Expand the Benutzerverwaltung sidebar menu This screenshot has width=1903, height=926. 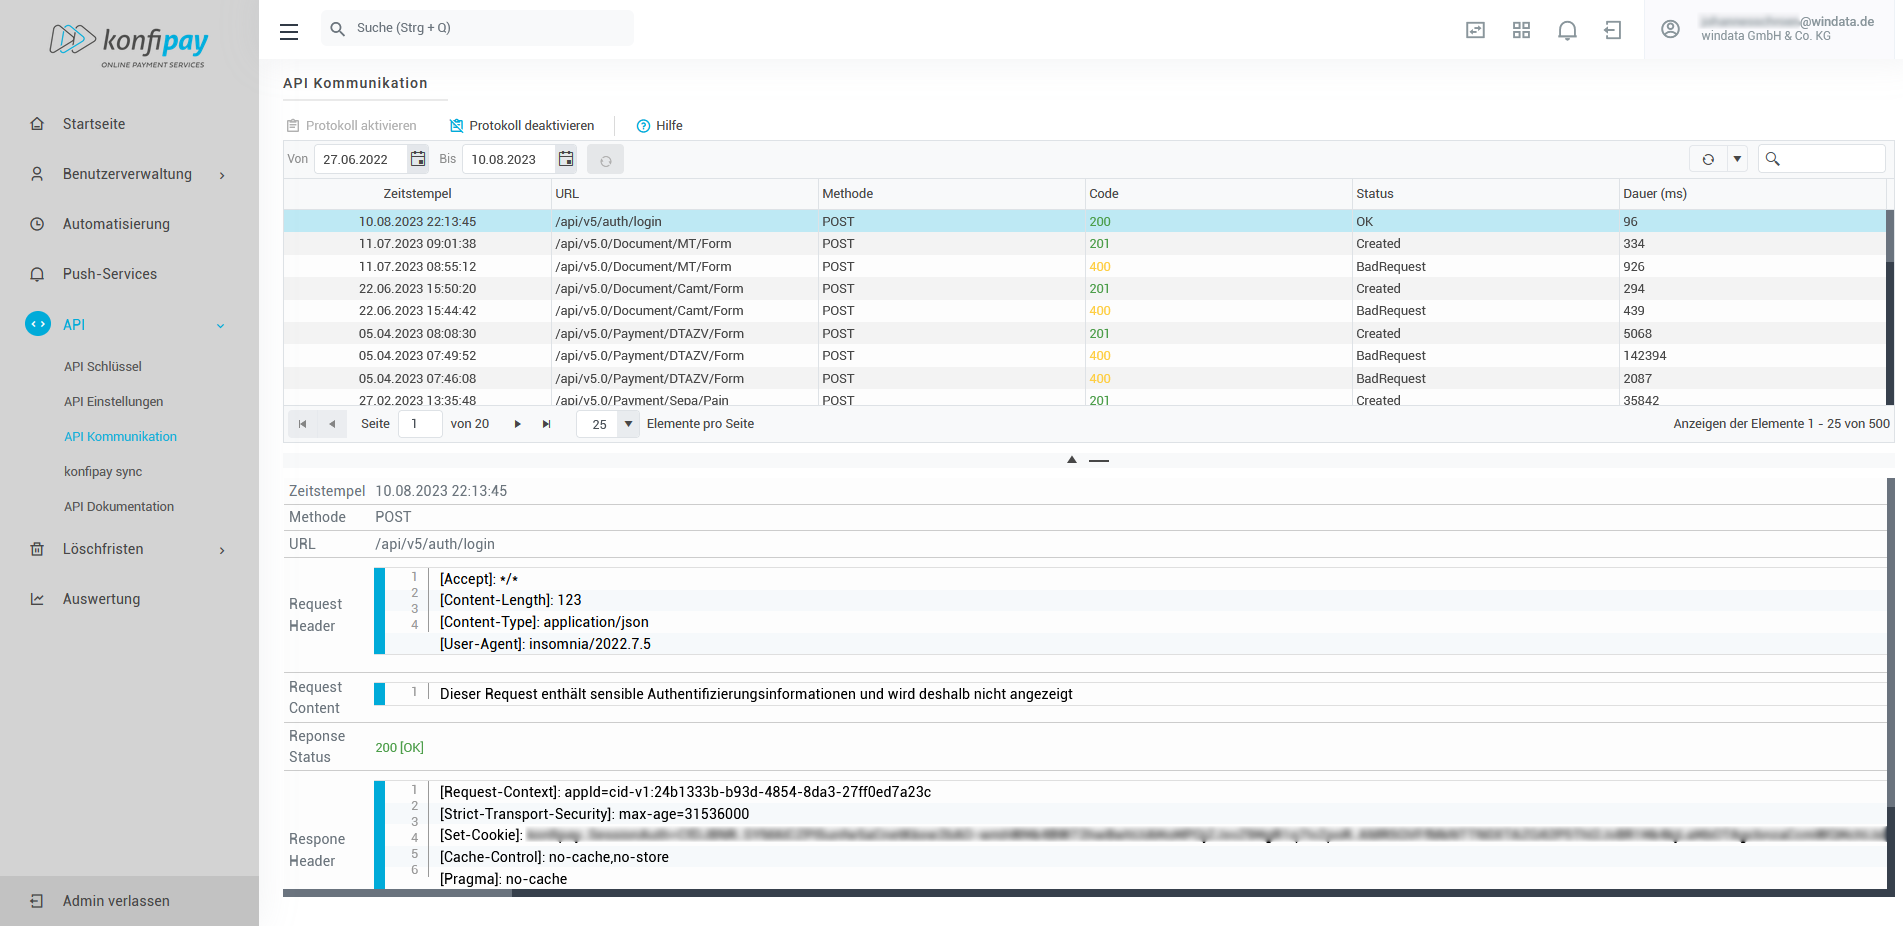pos(128,174)
